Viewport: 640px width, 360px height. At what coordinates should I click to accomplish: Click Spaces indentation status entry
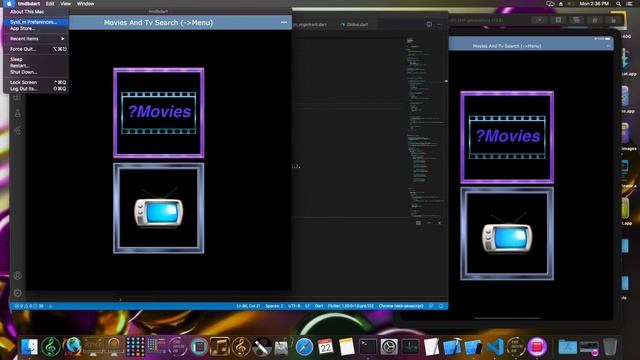[274, 306]
